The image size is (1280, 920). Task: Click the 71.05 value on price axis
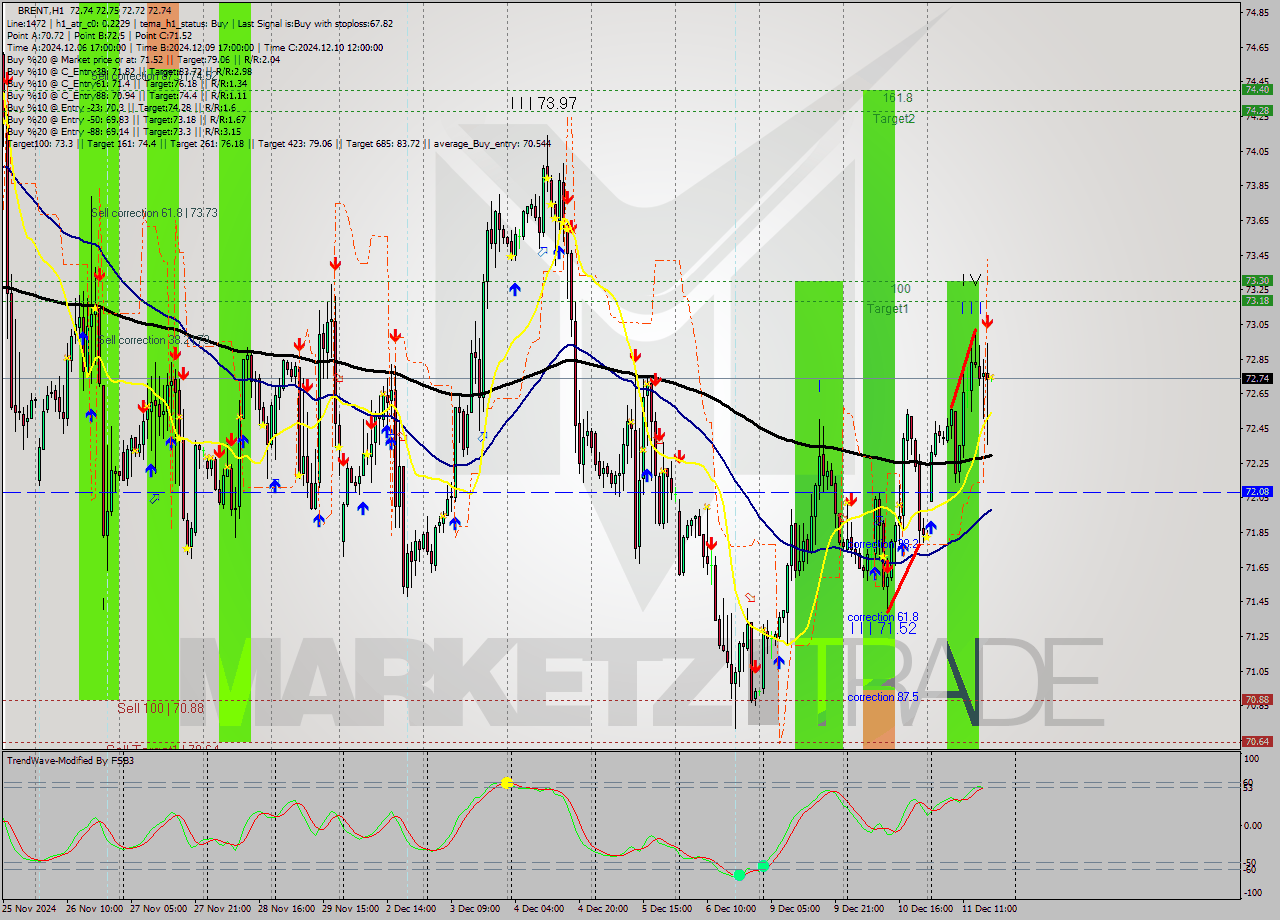[1256, 670]
